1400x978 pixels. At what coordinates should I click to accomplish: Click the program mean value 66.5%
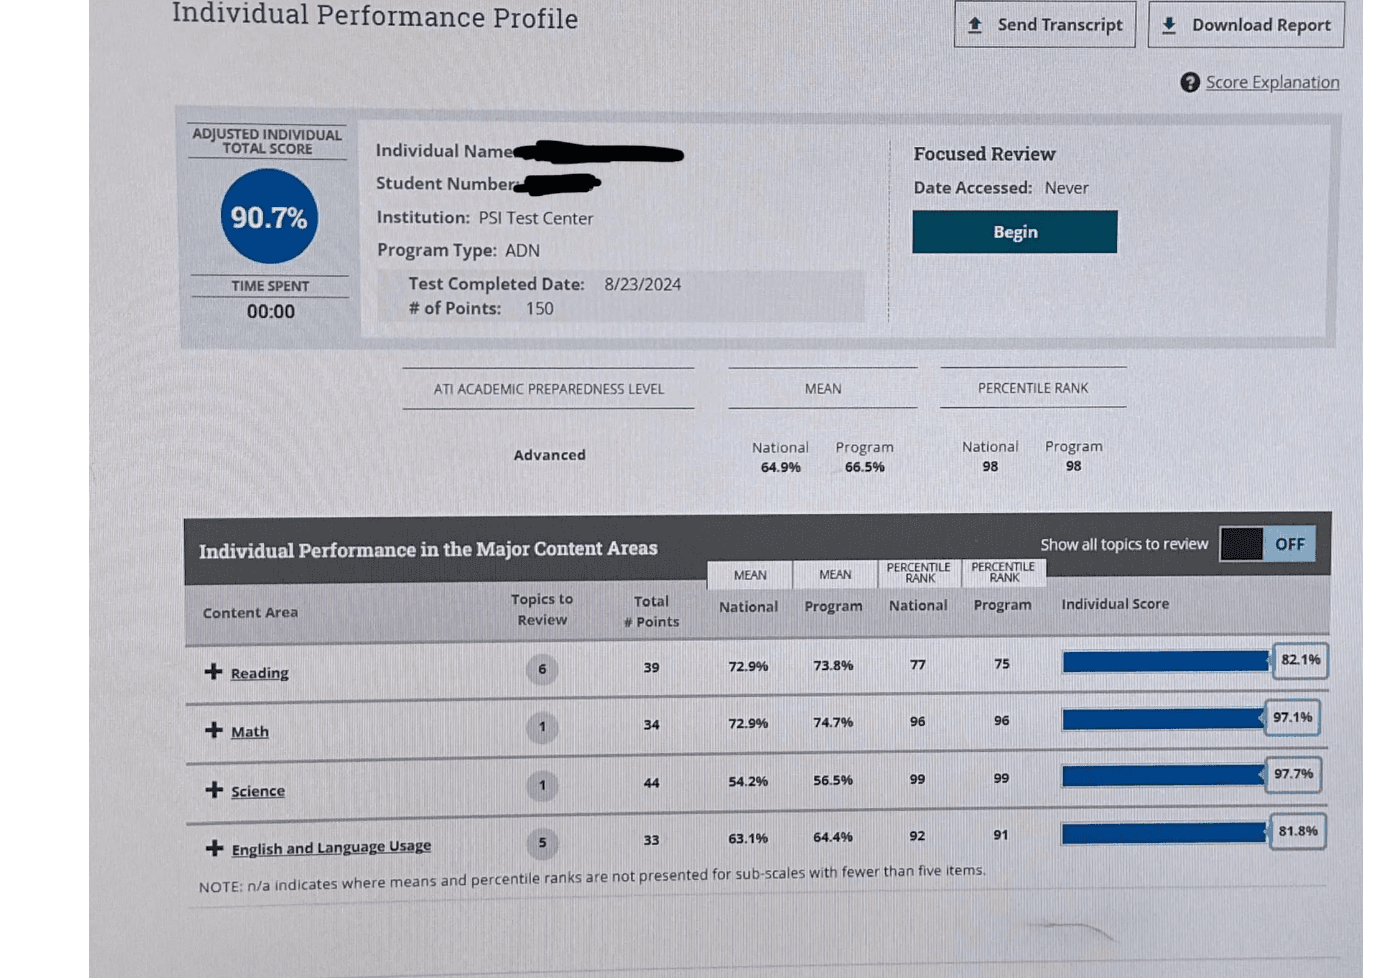pyautogui.click(x=864, y=467)
